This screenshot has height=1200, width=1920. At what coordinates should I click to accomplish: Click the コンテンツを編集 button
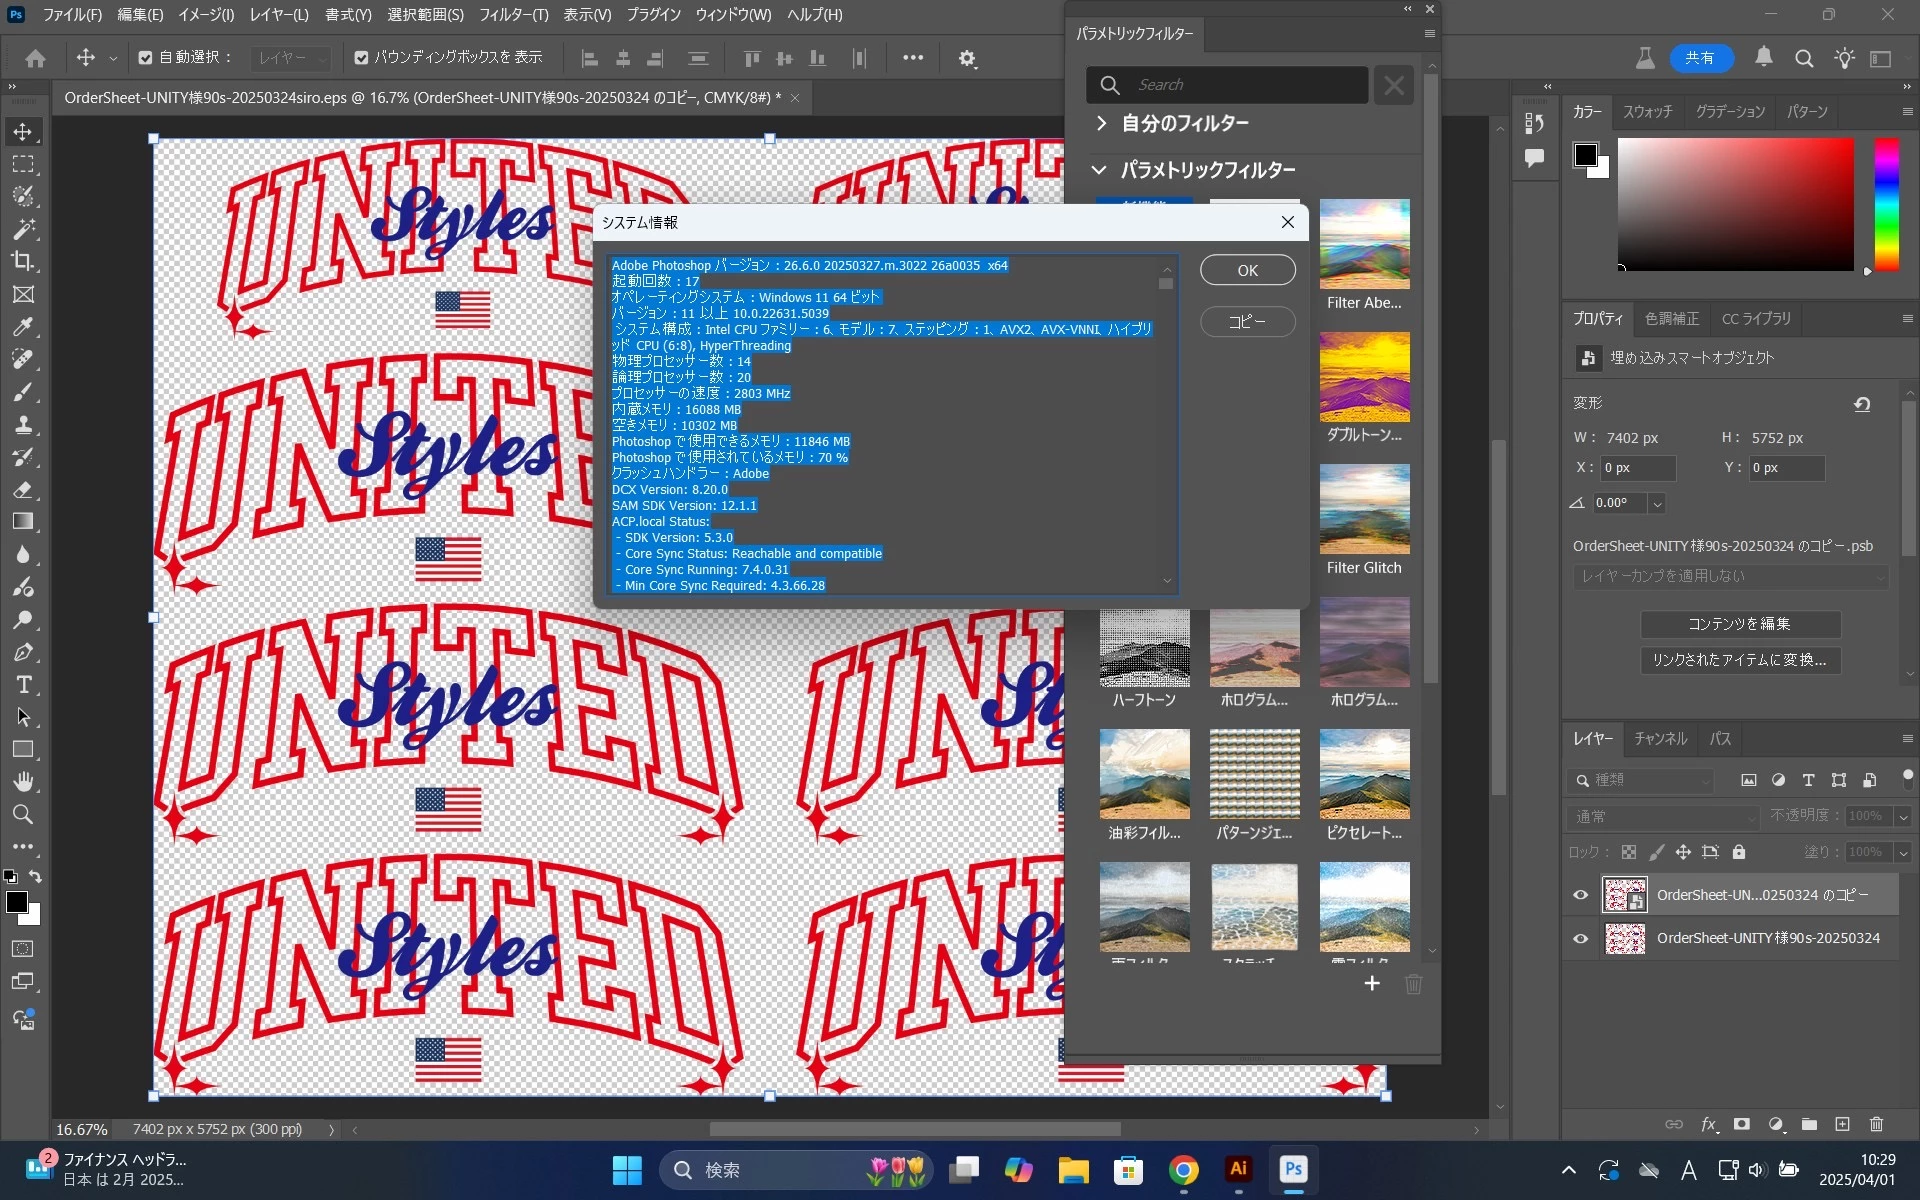coord(1739,624)
